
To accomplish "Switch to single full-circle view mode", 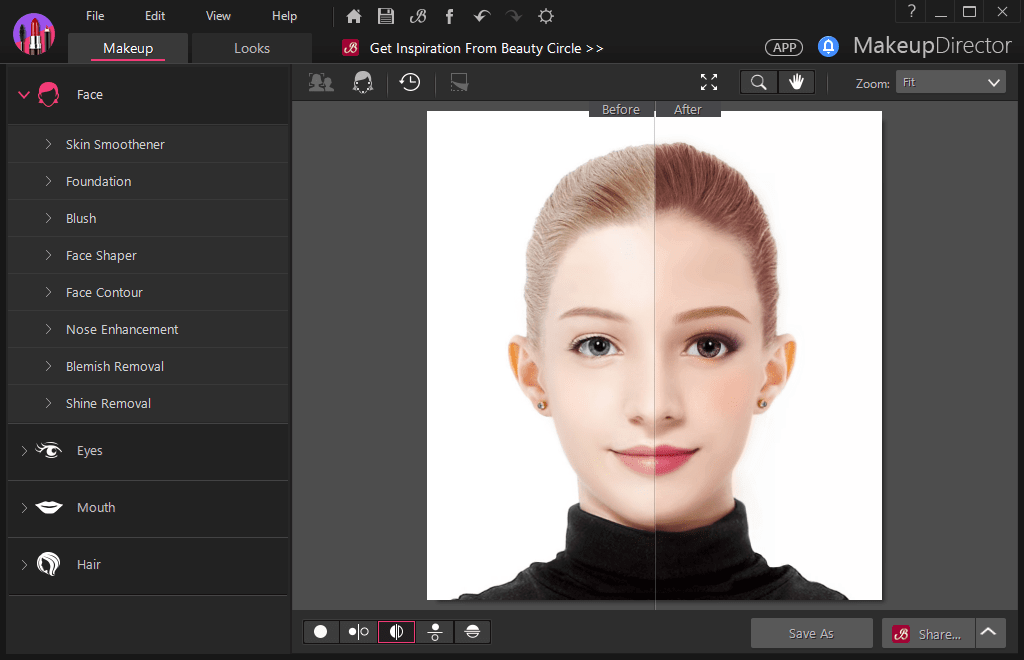I will [321, 632].
